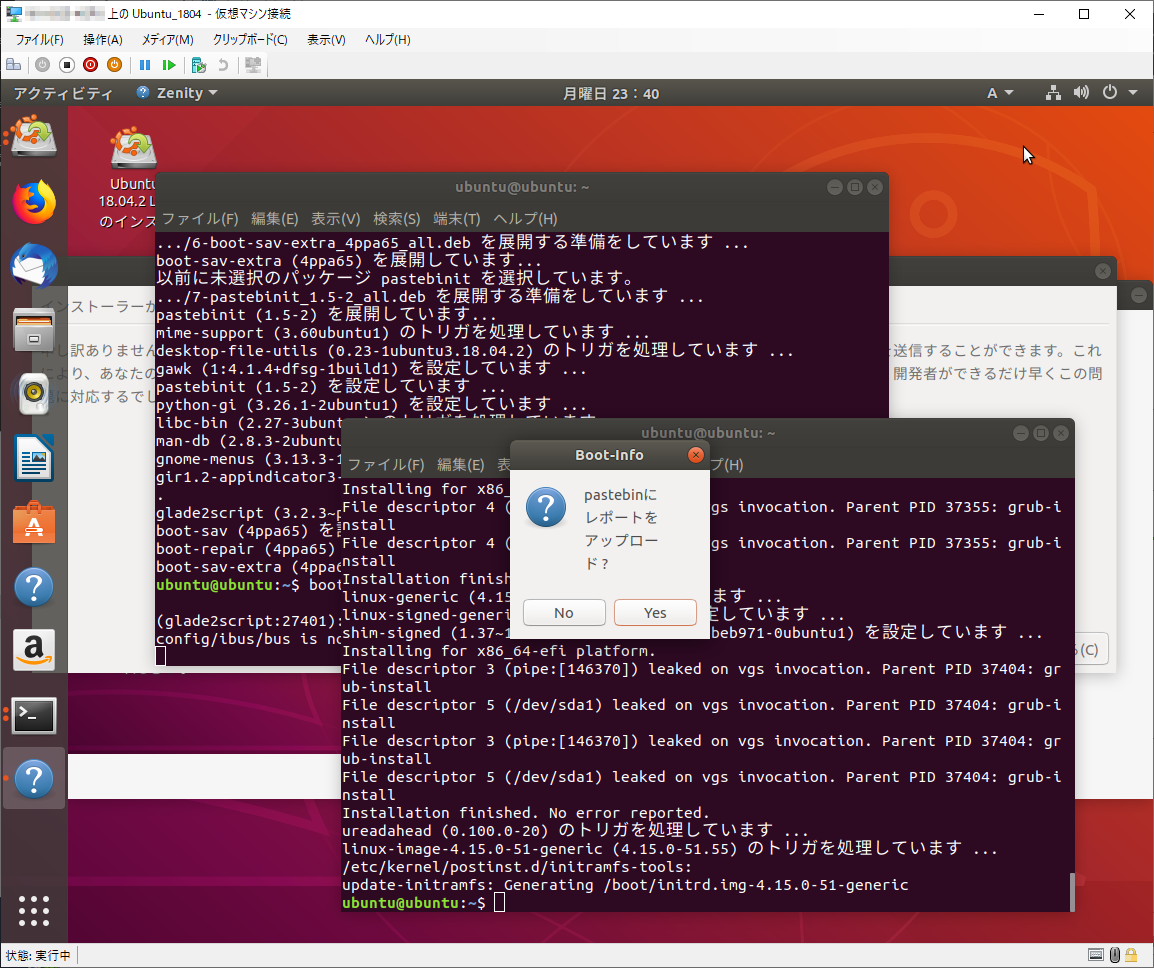1154x968 pixels.
Task: Open the power system menu
Action: [1120, 93]
